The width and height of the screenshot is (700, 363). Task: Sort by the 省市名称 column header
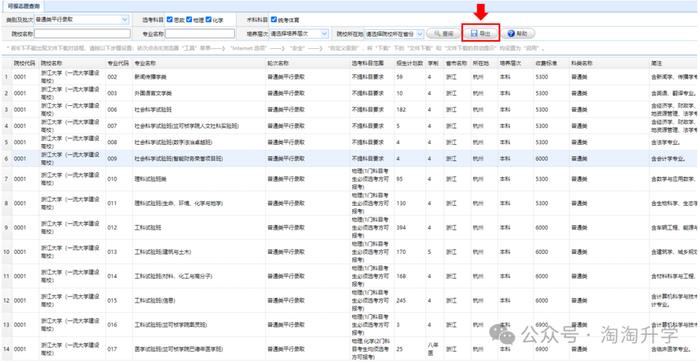[x=456, y=63]
